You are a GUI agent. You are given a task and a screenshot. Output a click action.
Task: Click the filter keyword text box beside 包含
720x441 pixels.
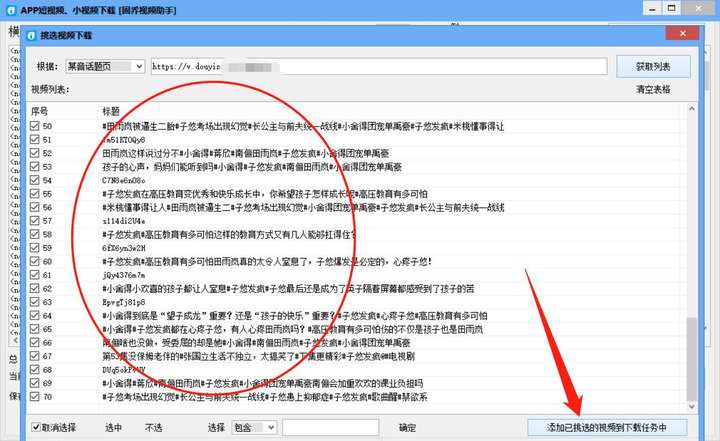pos(331,427)
